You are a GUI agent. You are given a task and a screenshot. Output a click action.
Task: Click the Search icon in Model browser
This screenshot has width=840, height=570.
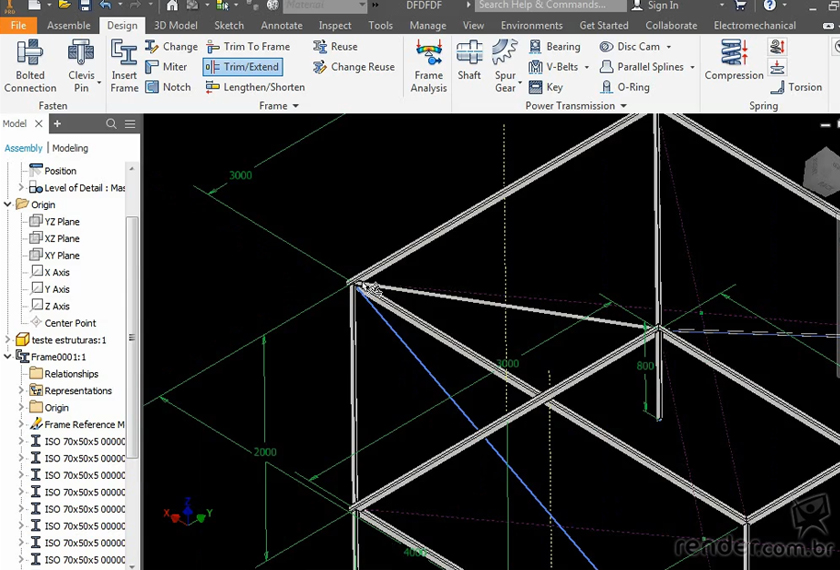pos(112,124)
